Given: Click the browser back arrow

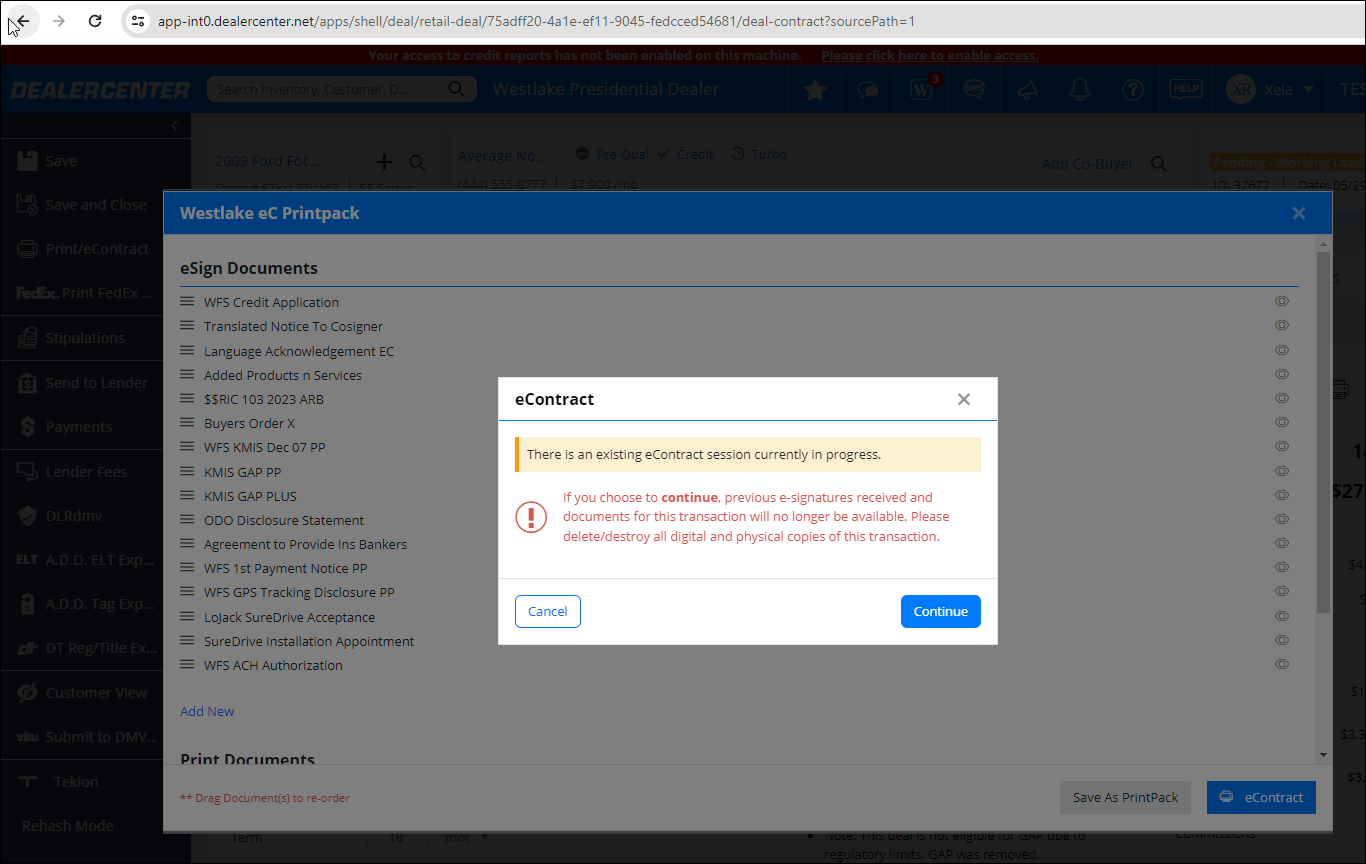Looking at the screenshot, I should 22,20.
